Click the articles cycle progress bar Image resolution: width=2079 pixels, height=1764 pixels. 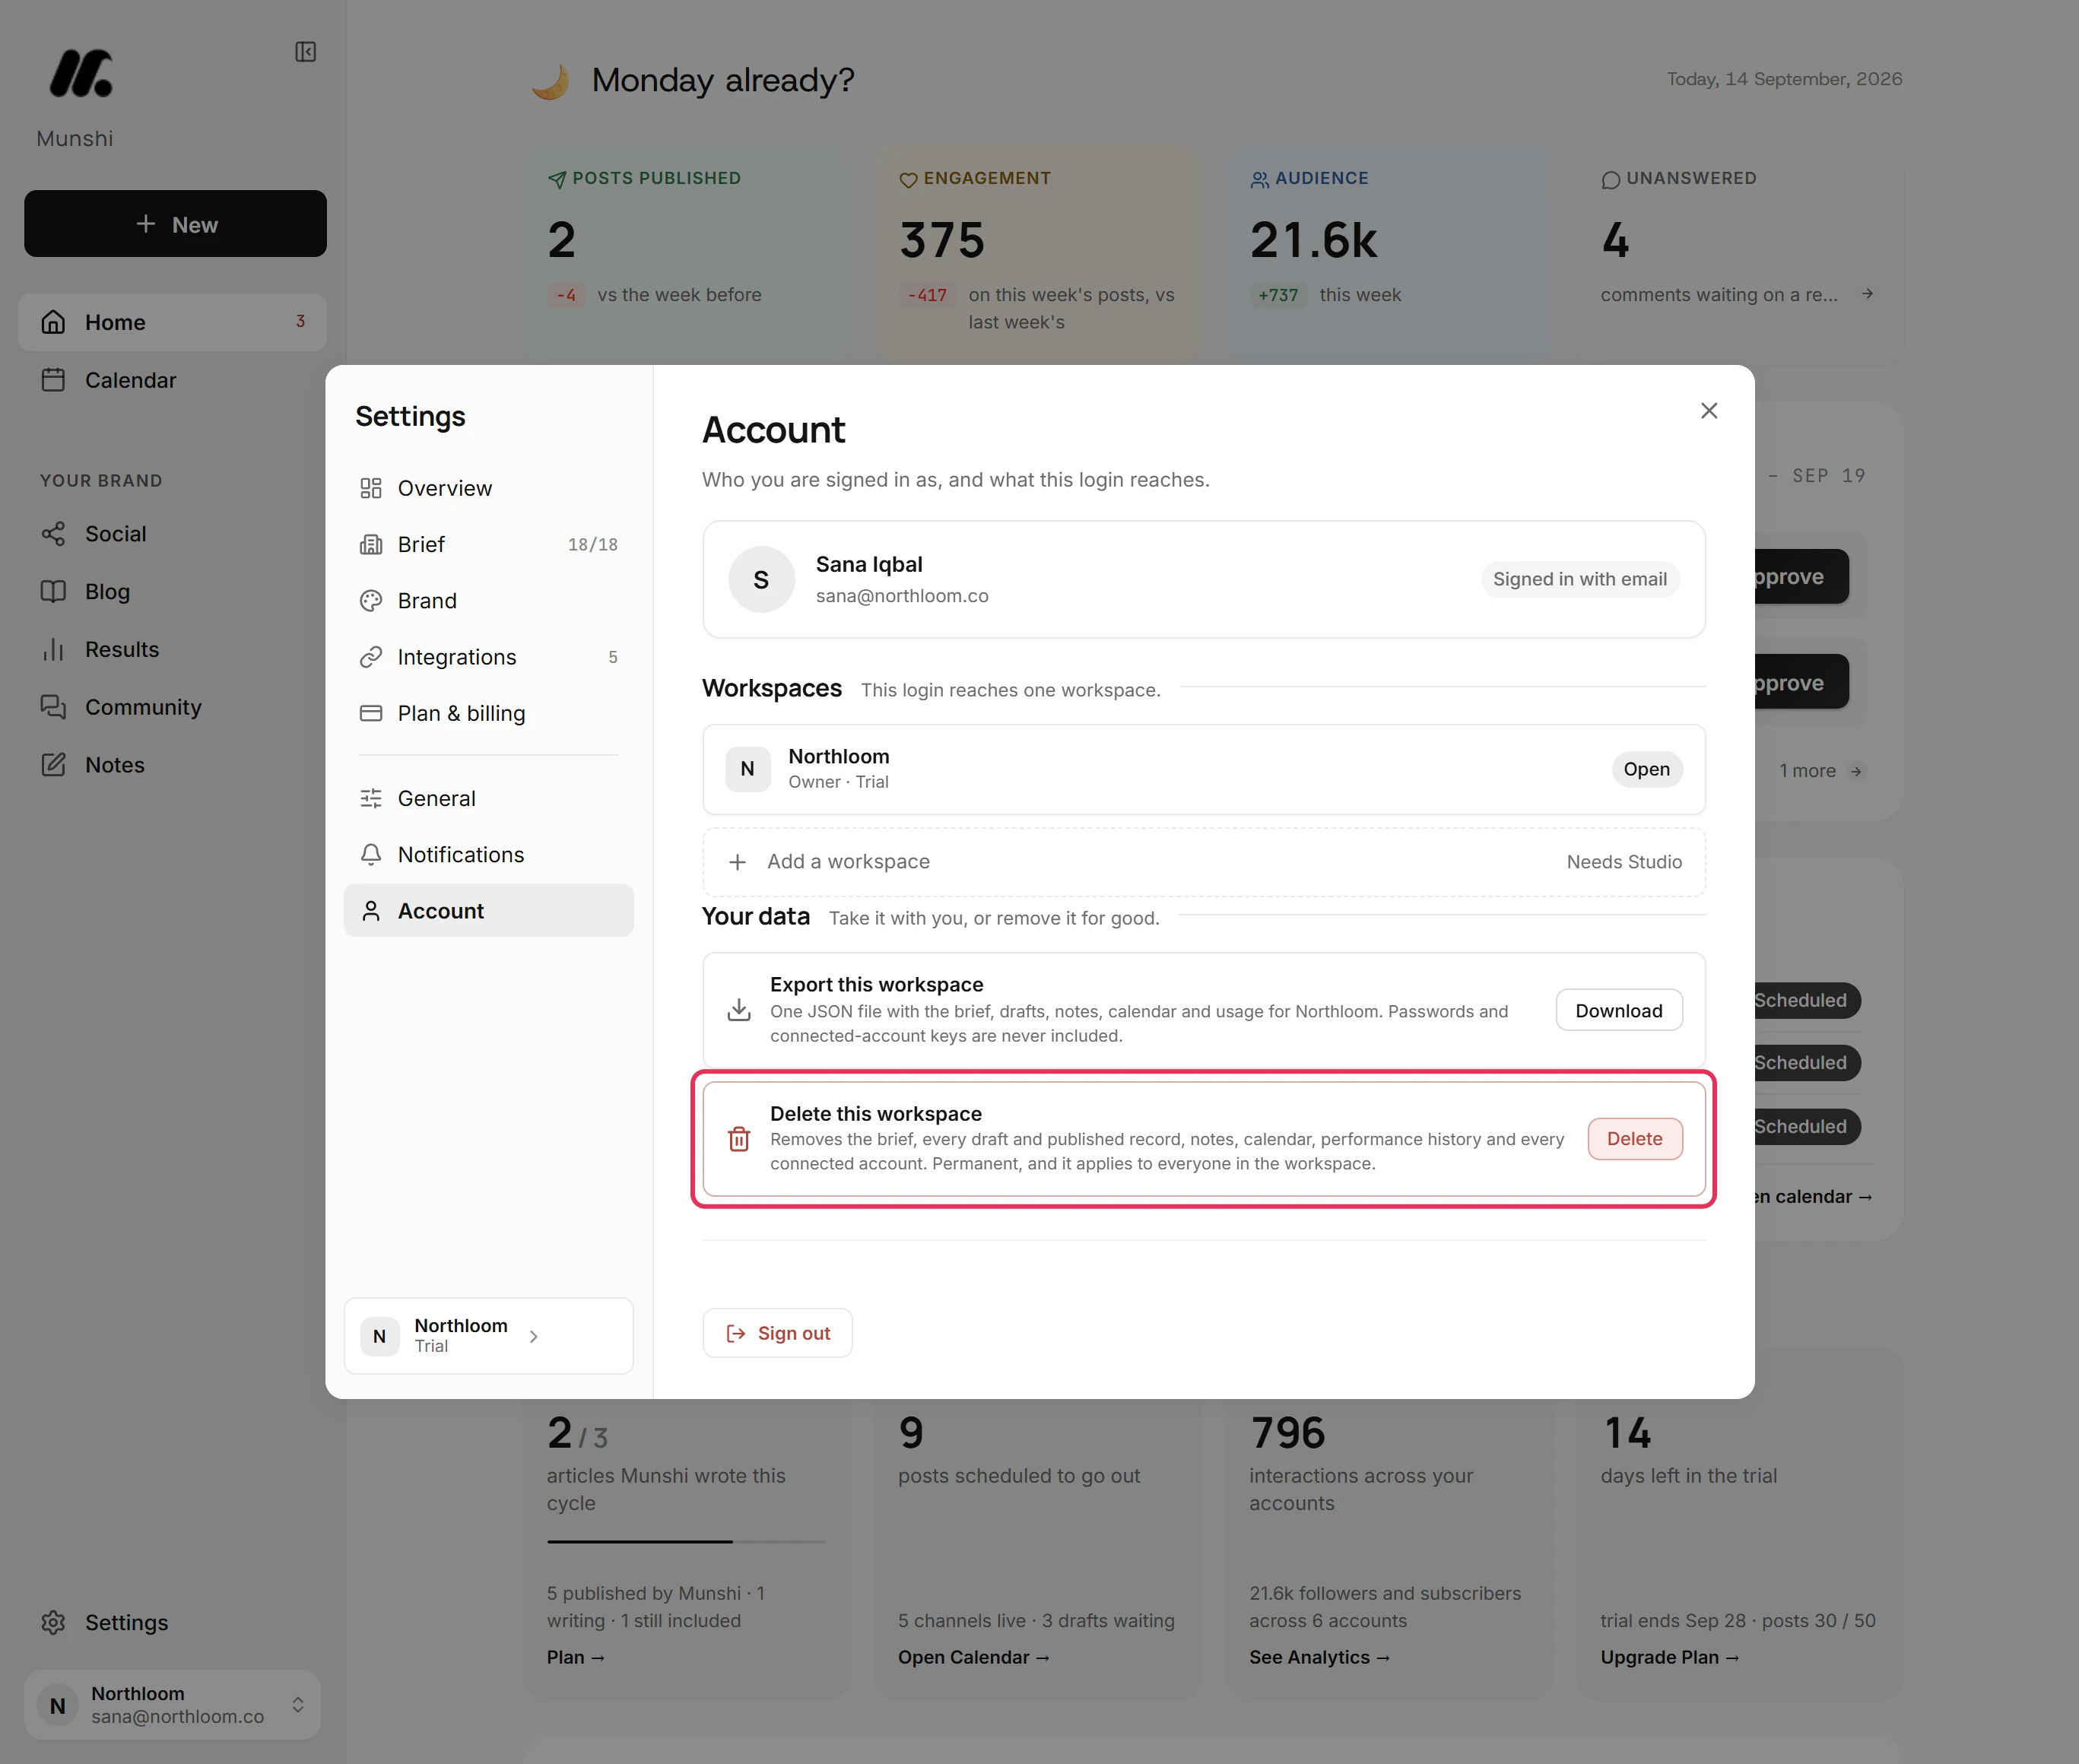pyautogui.click(x=686, y=1541)
